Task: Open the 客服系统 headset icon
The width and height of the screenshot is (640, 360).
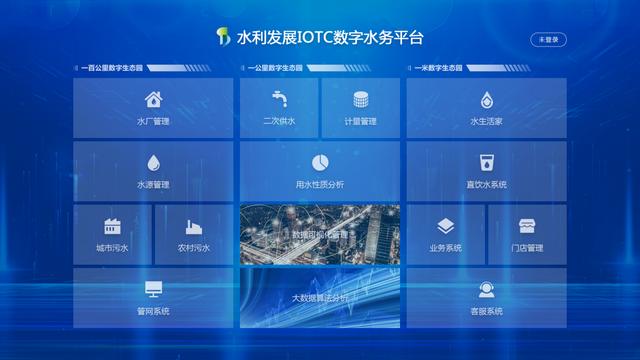Action: pyautogui.click(x=487, y=290)
